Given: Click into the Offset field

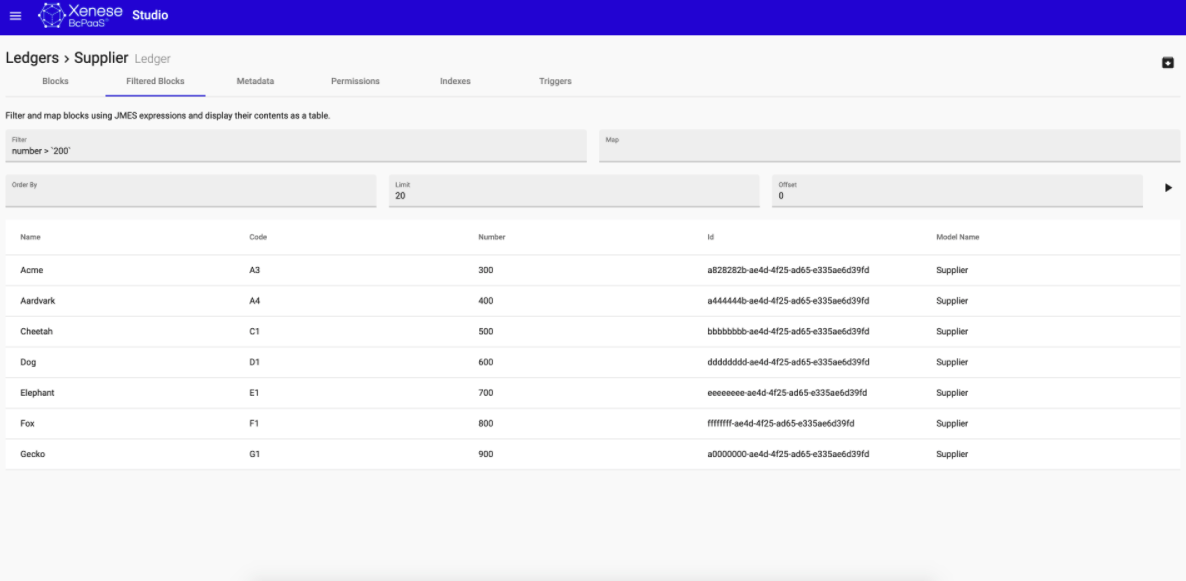Looking at the screenshot, I should [957, 191].
